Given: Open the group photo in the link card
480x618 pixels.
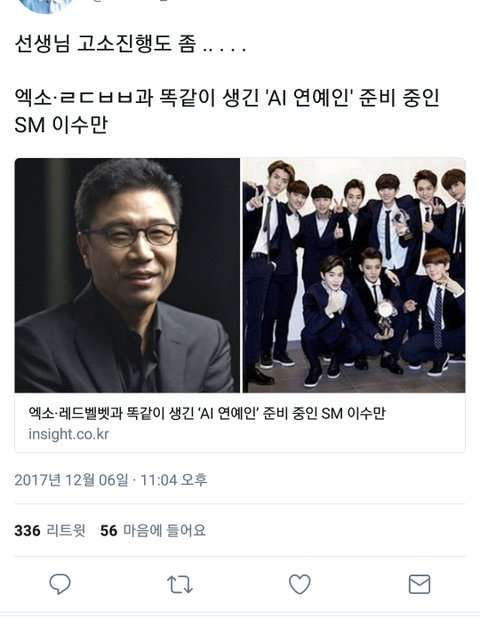Looking at the screenshot, I should pos(353,275).
